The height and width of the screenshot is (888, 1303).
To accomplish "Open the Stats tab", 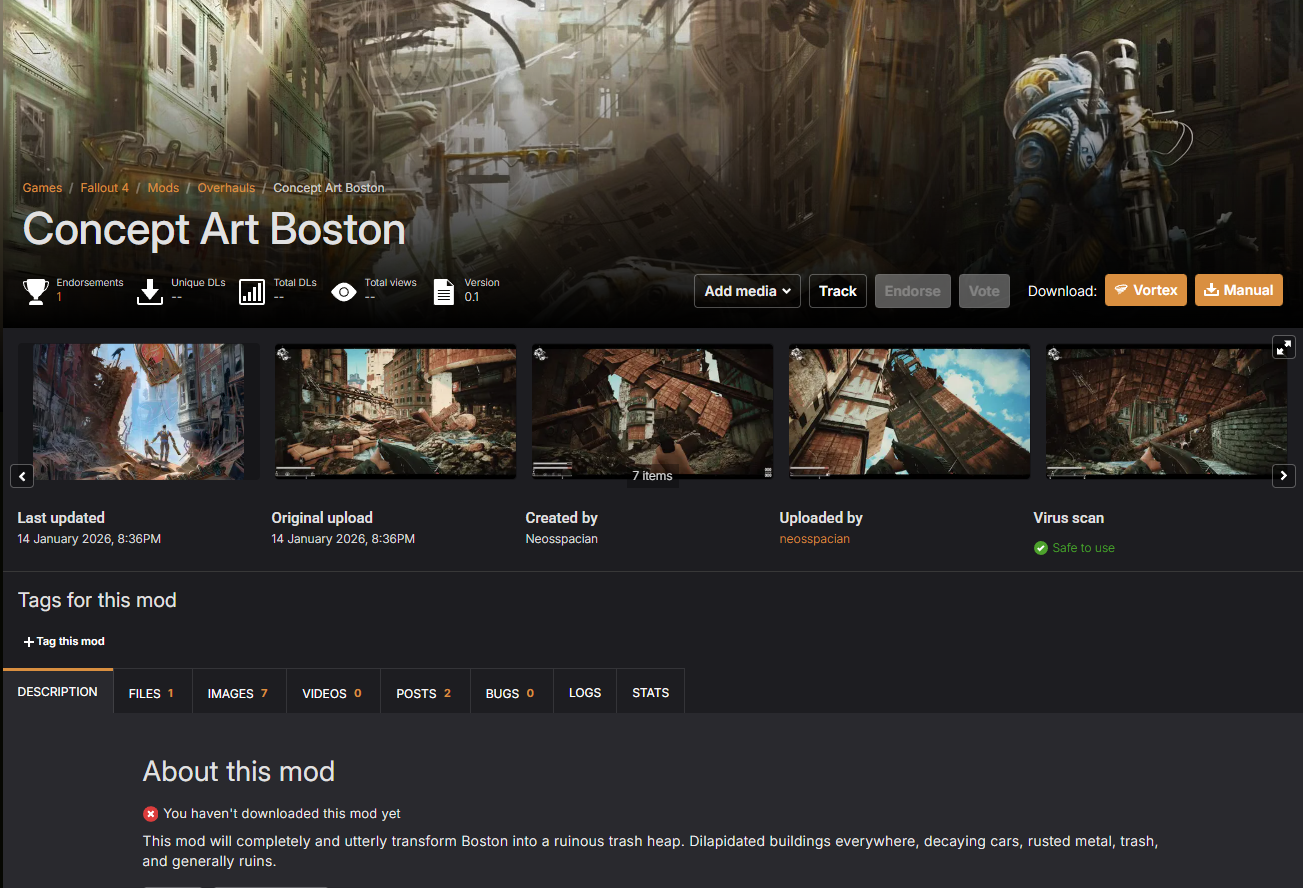I will tap(651, 693).
